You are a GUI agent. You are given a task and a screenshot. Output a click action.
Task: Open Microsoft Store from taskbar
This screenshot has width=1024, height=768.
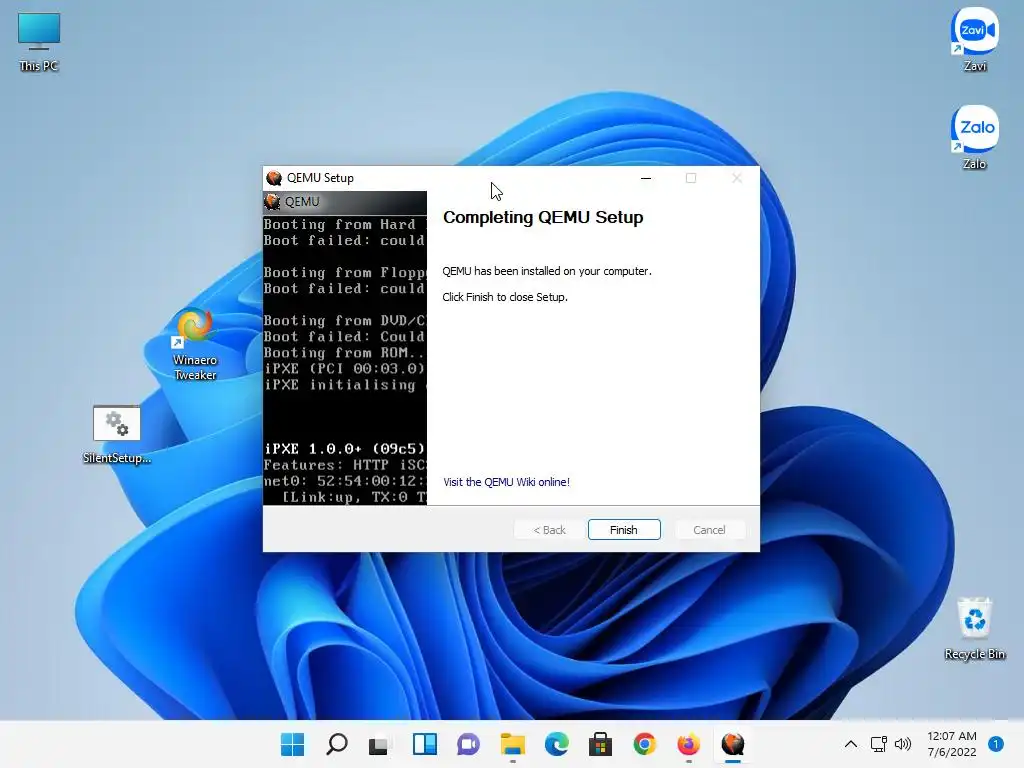point(600,744)
